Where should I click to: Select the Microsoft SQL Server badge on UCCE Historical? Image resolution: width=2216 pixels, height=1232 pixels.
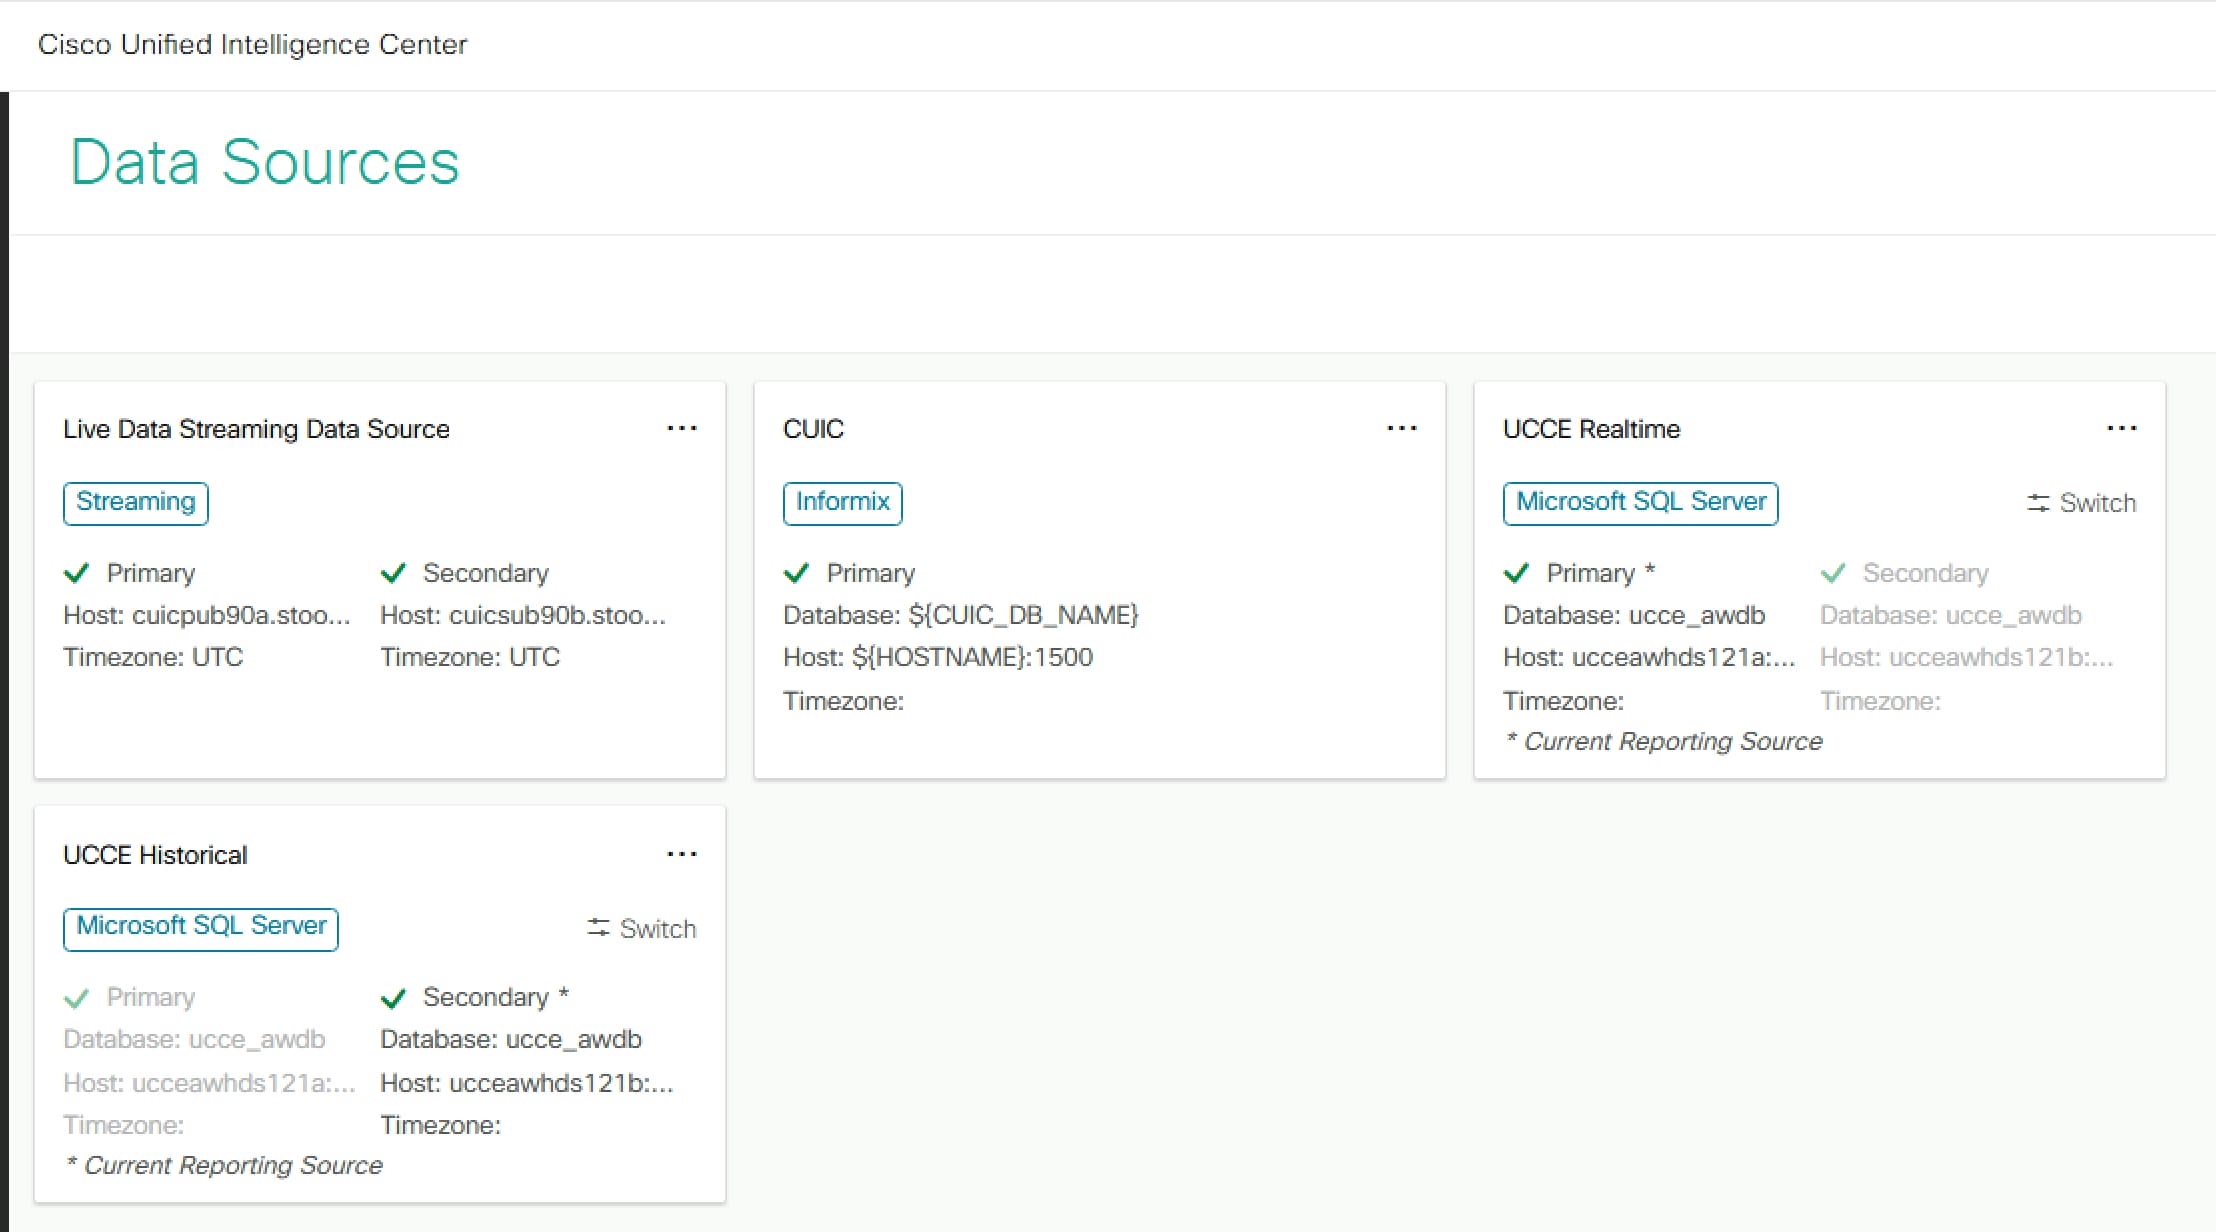pos(200,927)
